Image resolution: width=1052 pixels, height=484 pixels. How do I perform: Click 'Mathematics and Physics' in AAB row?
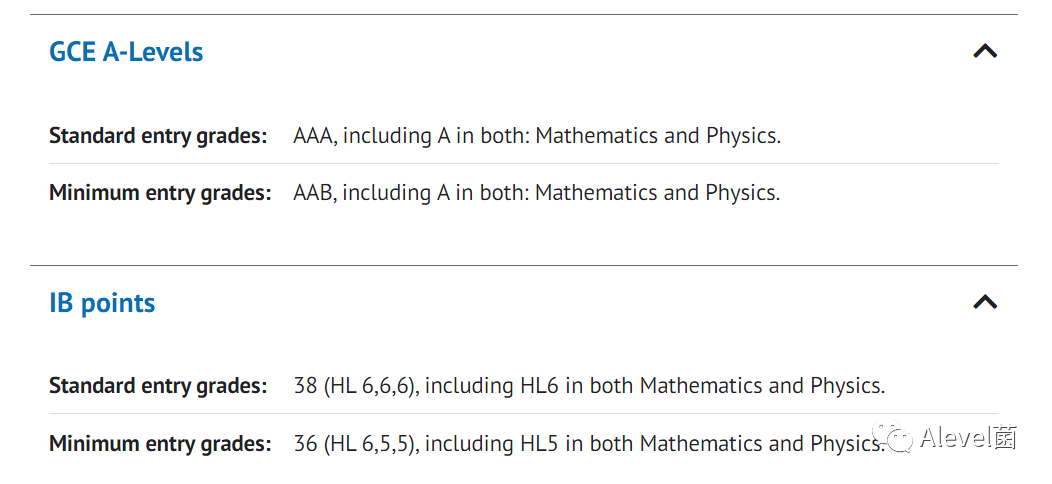(x=656, y=193)
